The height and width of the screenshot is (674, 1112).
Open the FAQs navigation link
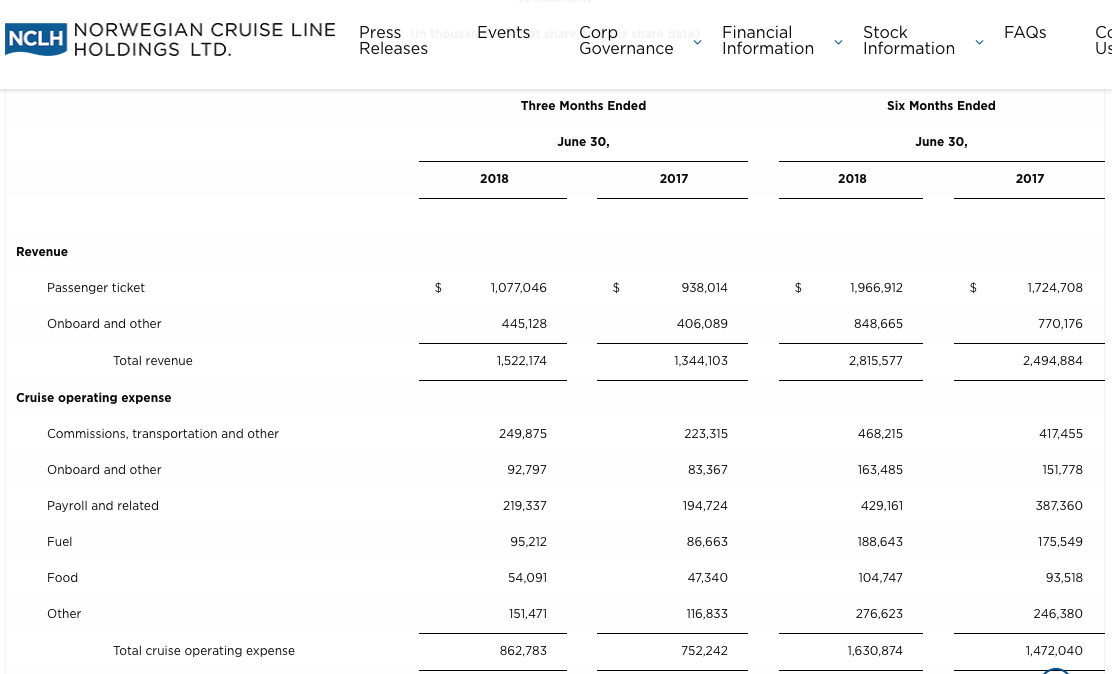(x=1025, y=32)
